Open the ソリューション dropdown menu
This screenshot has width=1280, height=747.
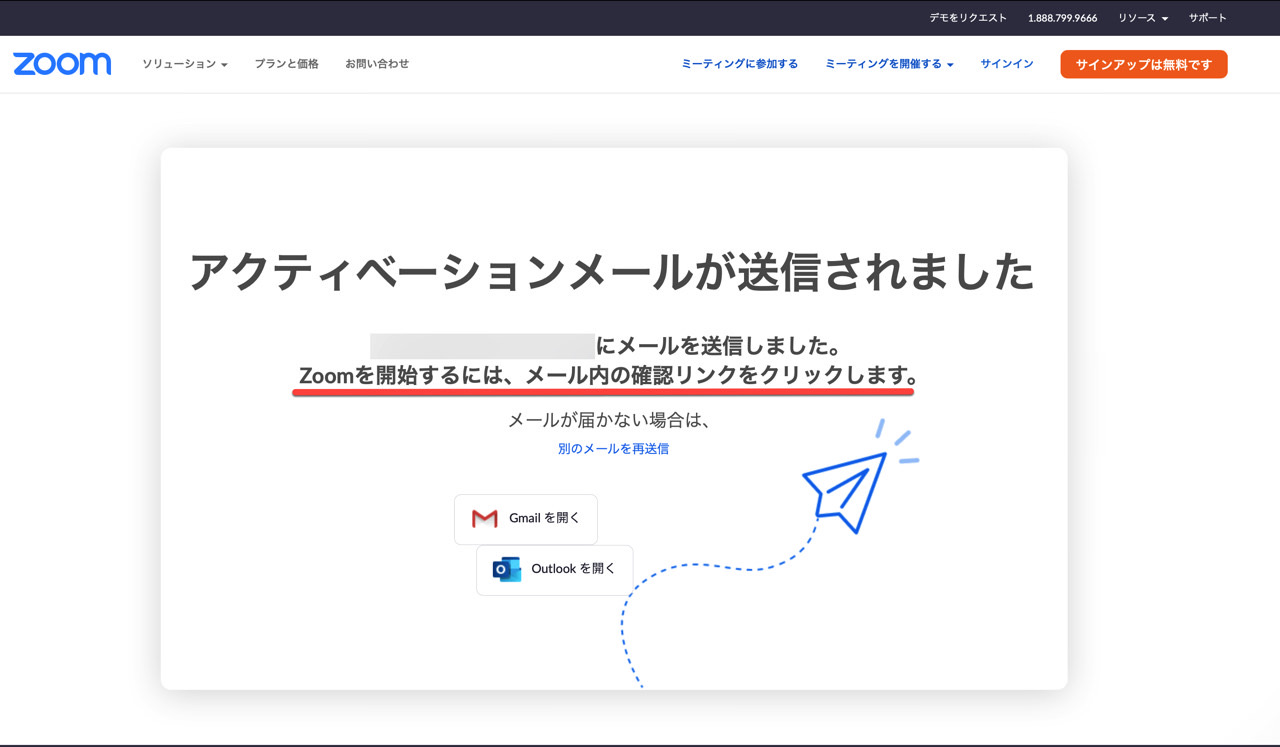point(185,64)
